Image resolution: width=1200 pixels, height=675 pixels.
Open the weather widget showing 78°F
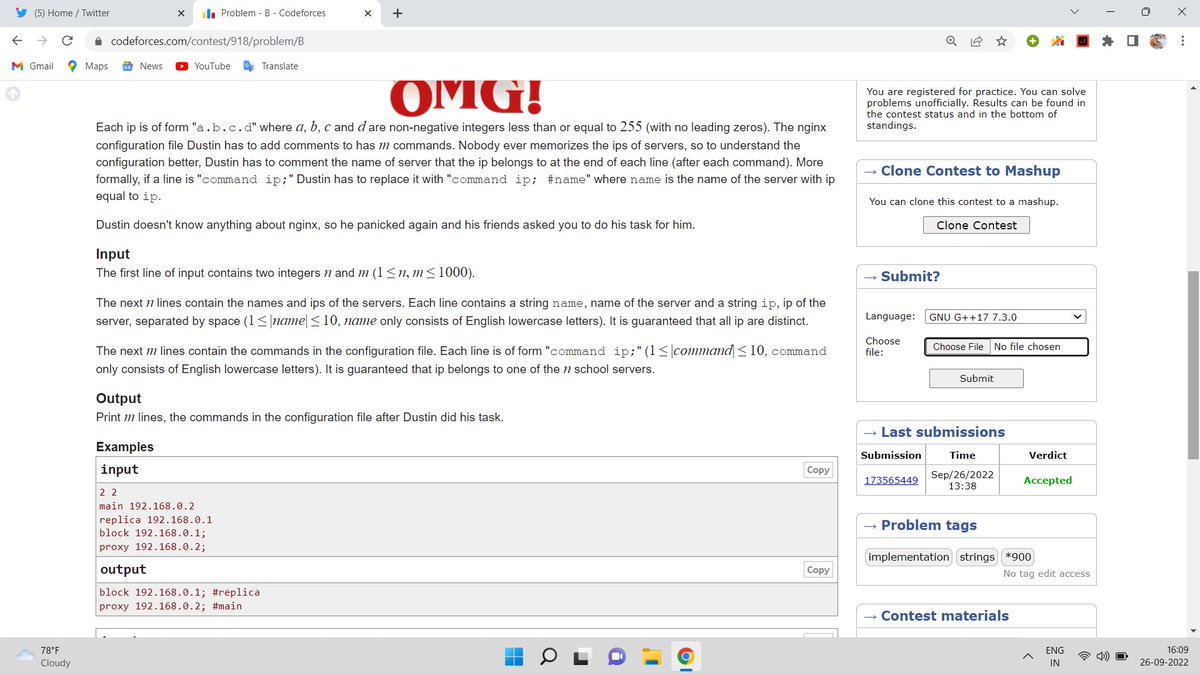[x=44, y=656]
